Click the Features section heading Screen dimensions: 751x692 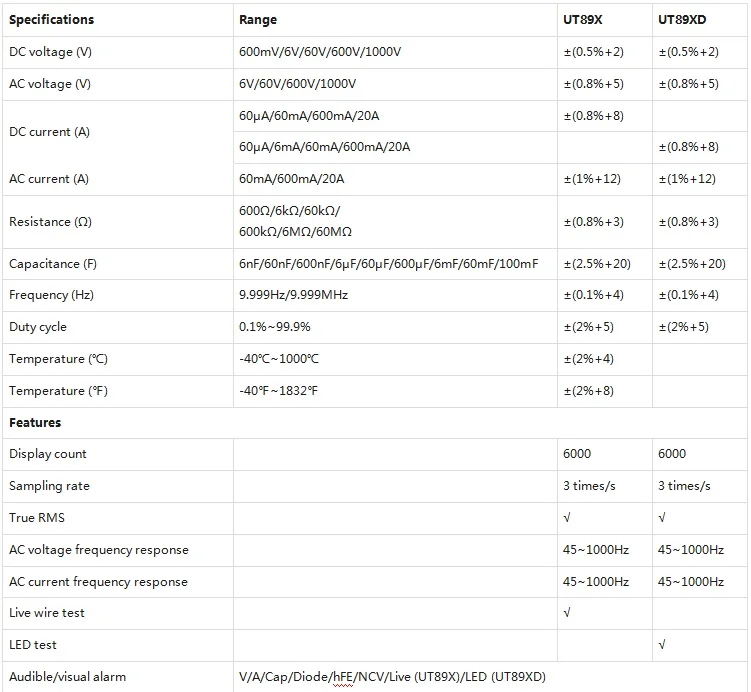35,422
